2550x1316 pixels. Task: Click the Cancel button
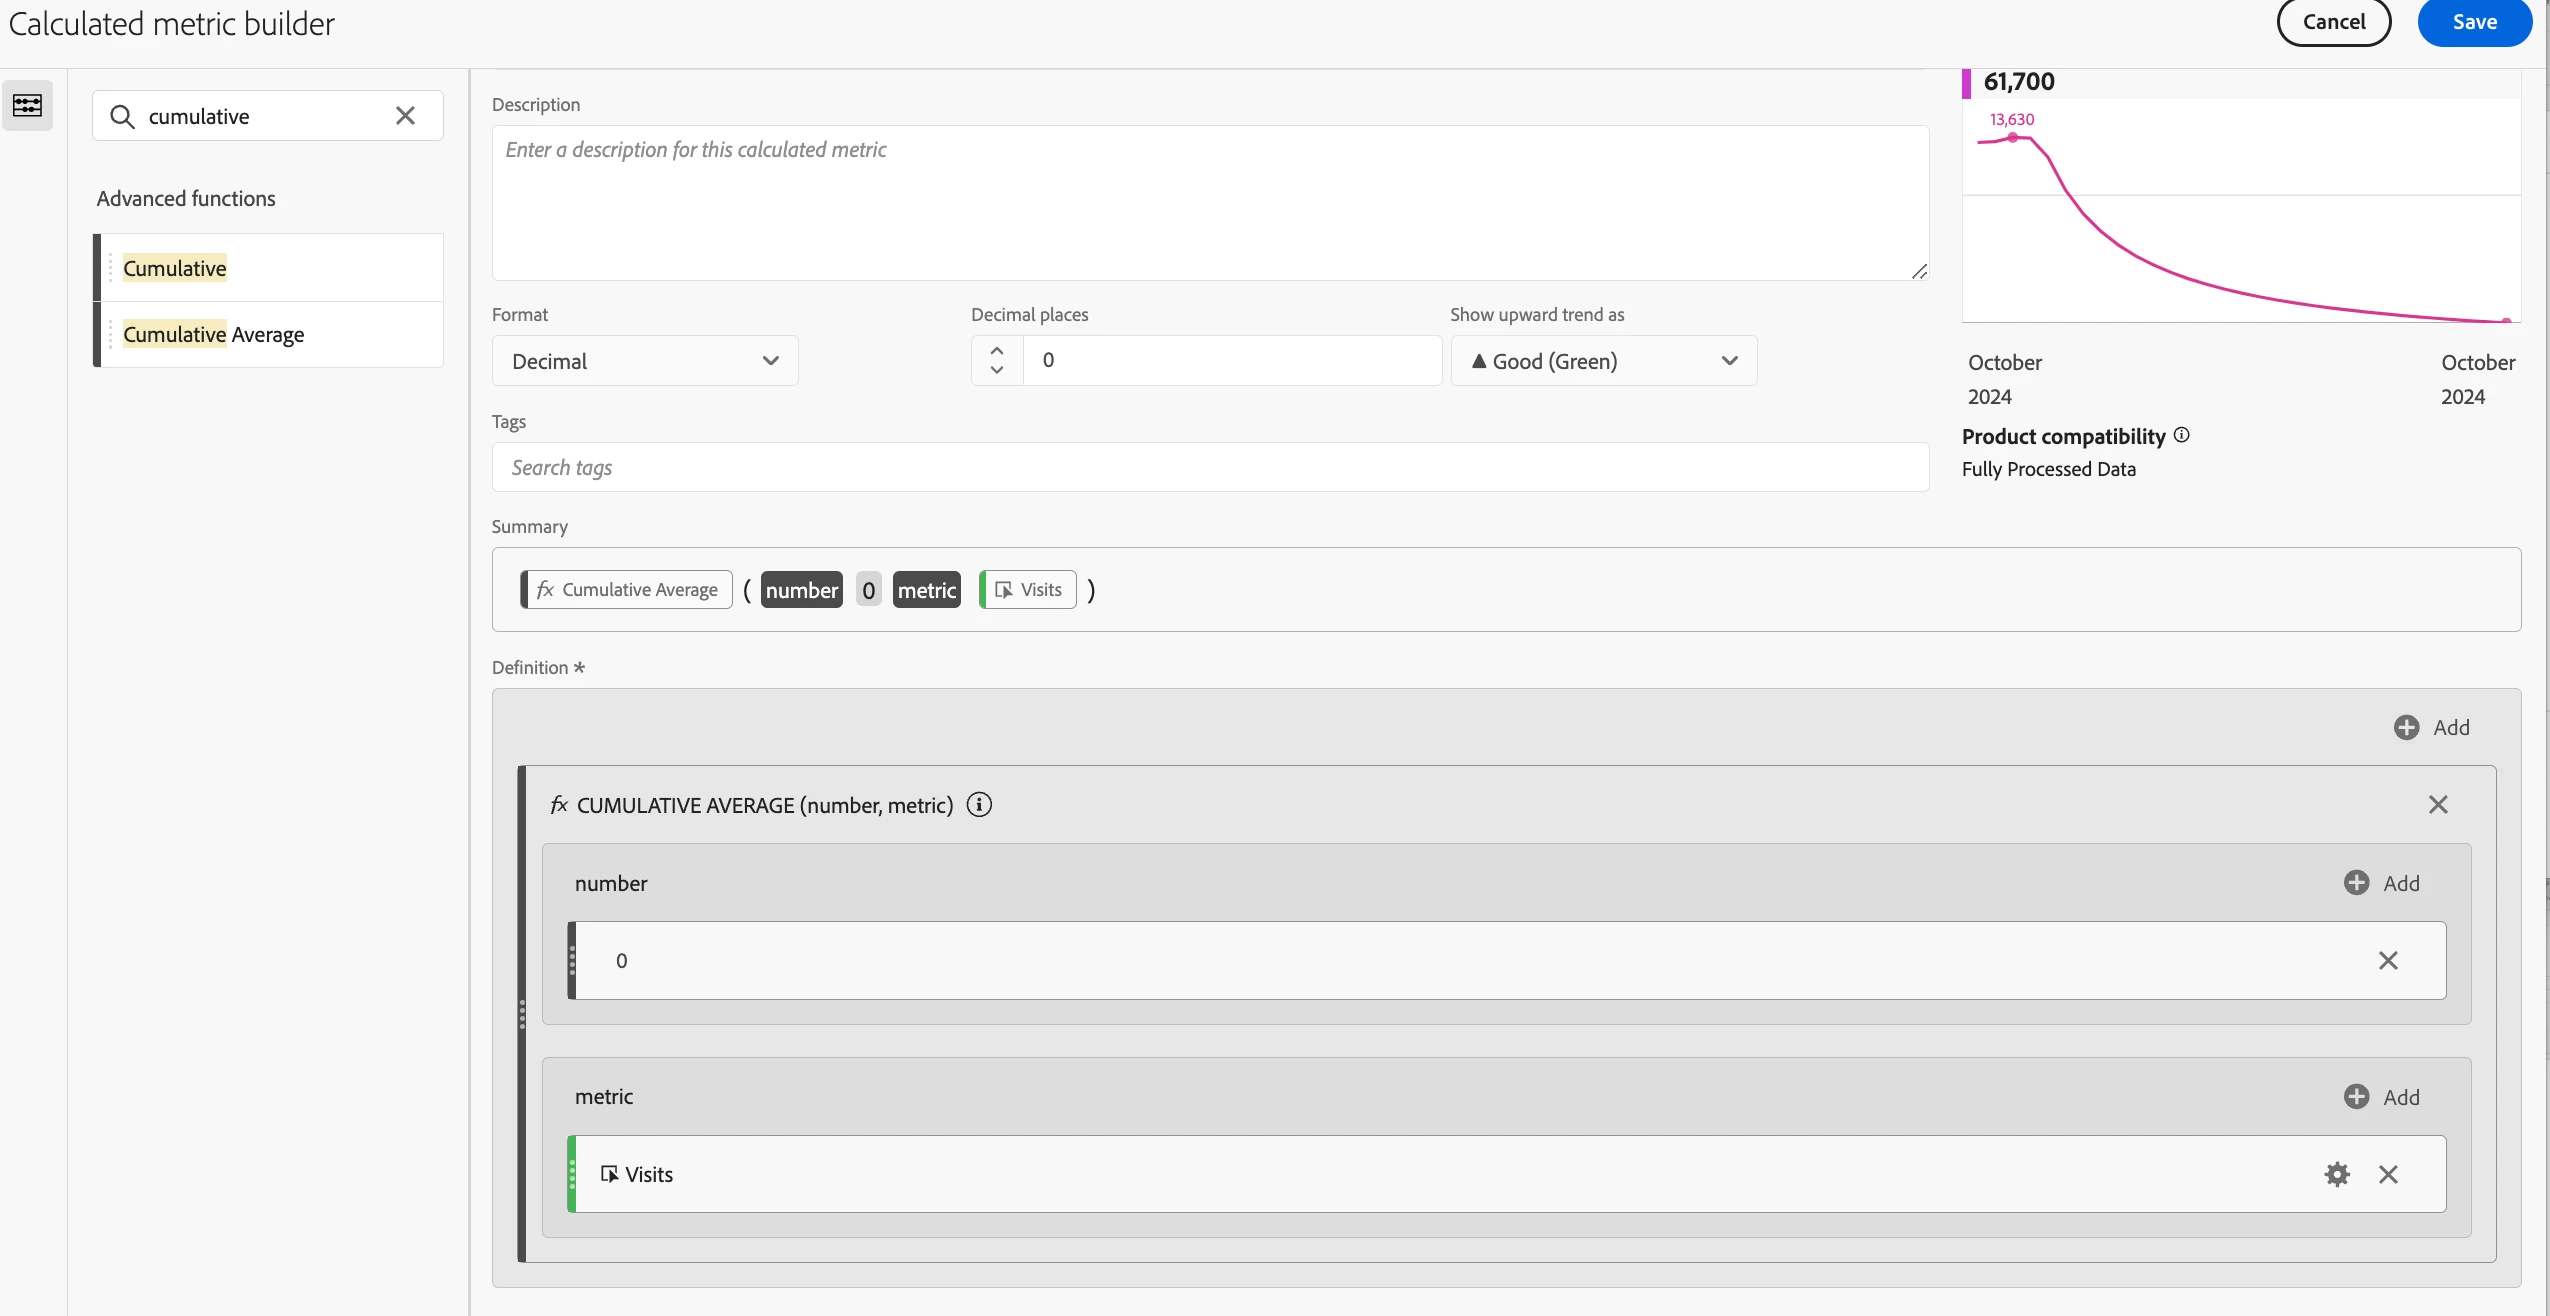pos(2333,22)
